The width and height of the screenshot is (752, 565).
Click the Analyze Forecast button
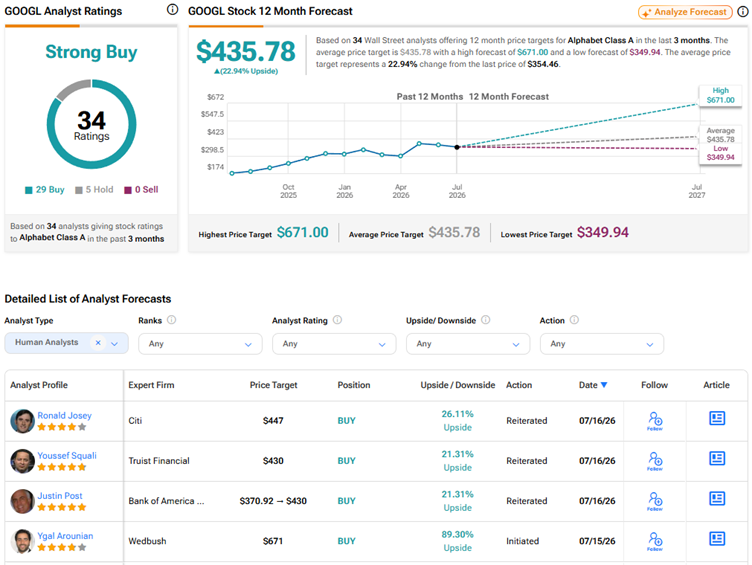pyautogui.click(x=685, y=12)
